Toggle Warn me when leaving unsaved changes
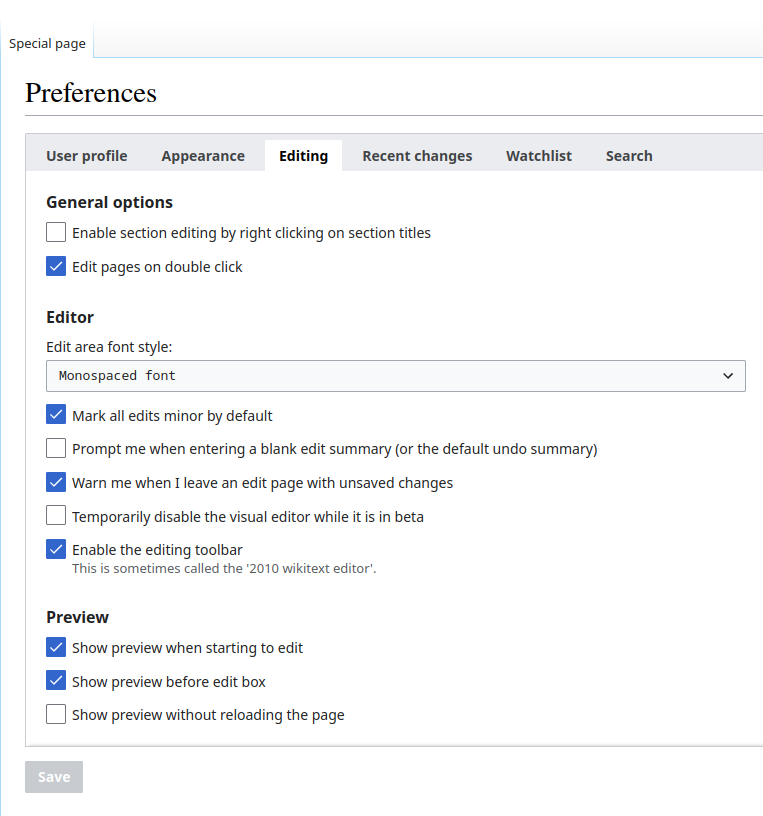 click(56, 482)
